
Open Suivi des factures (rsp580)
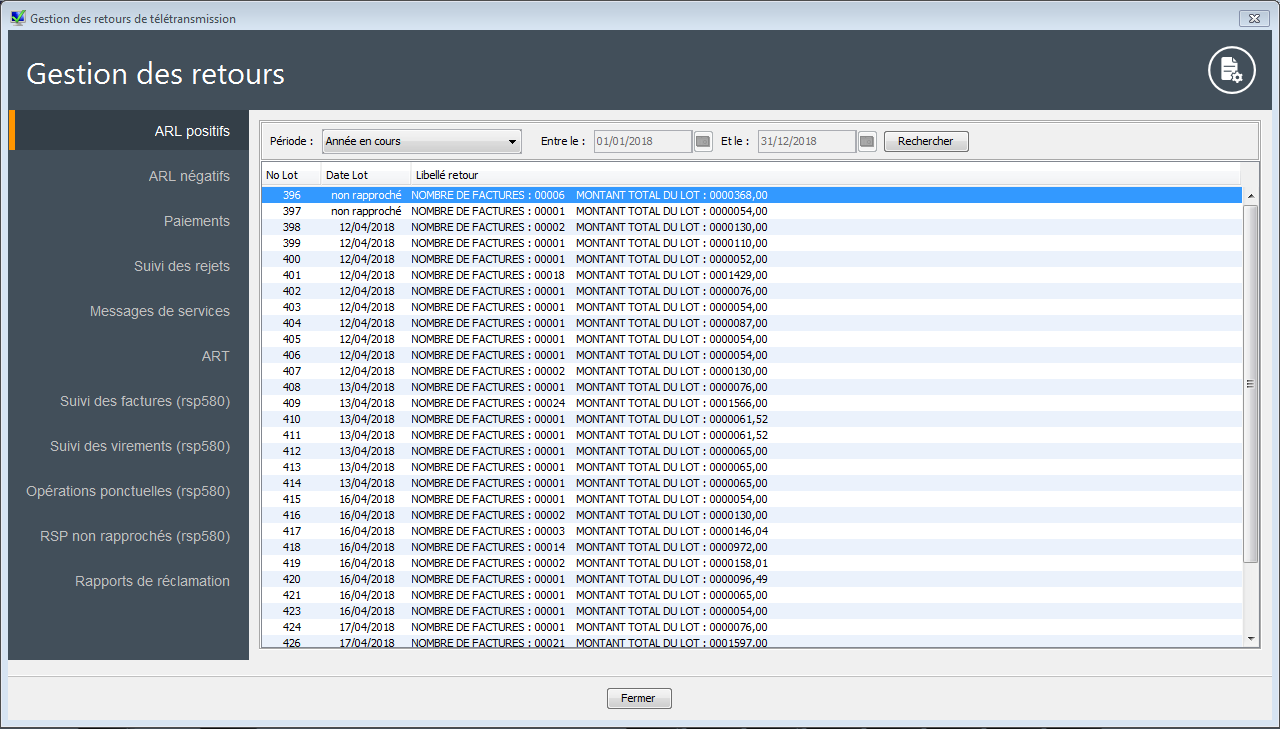coord(145,401)
